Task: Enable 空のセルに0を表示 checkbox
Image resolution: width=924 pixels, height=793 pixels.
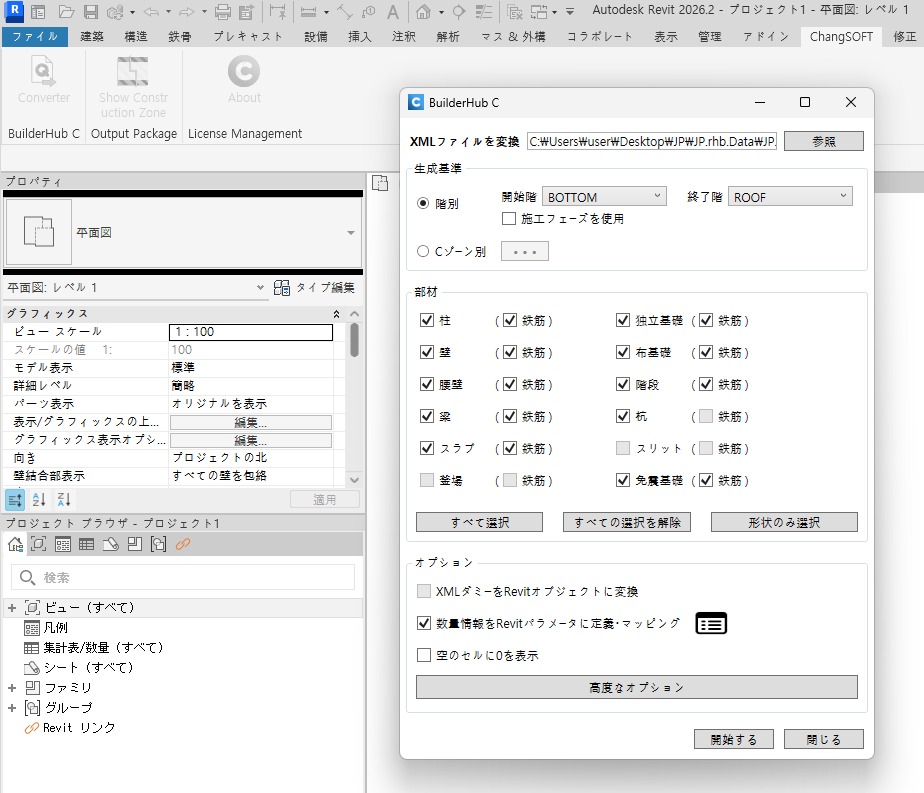Action: pos(423,655)
